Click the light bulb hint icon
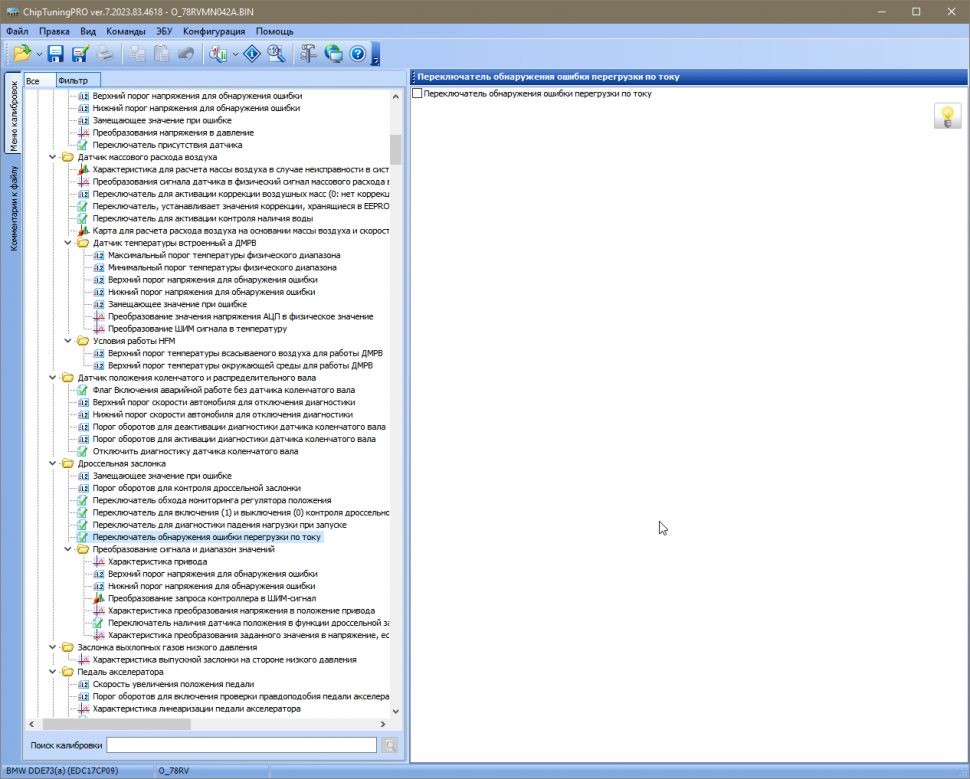Screen dimensions: 970x779 [x=946, y=116]
